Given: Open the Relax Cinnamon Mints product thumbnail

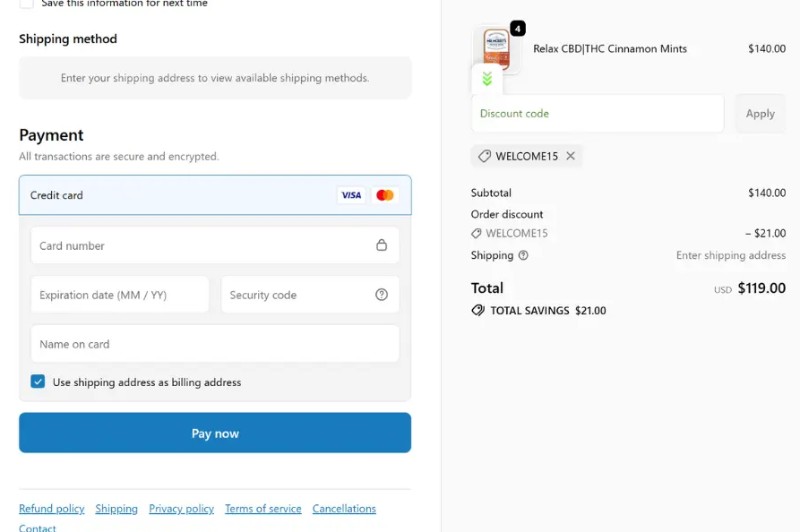Looking at the screenshot, I should coord(496,49).
